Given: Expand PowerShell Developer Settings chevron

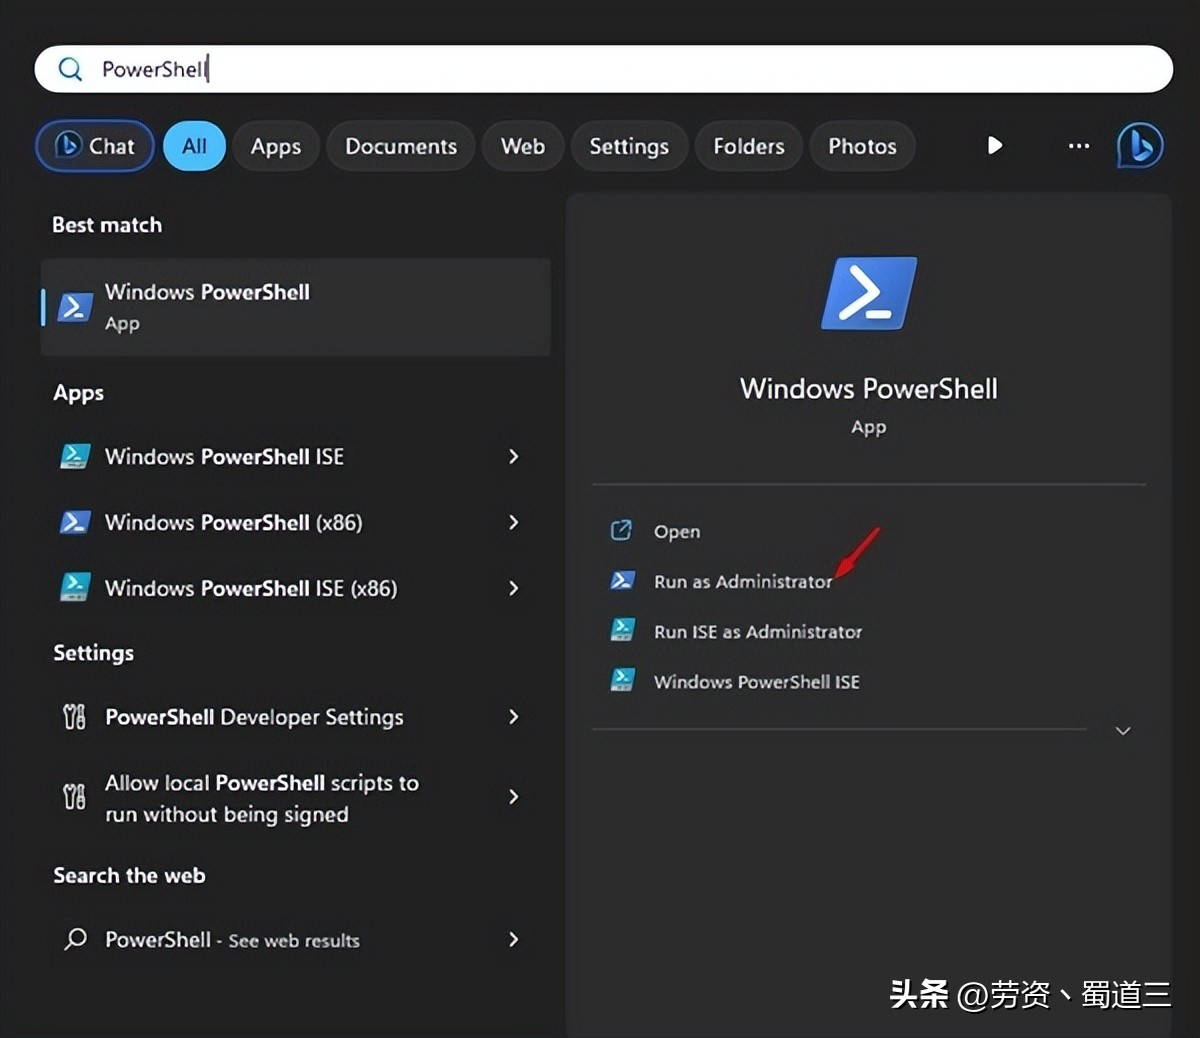Looking at the screenshot, I should (x=513, y=717).
